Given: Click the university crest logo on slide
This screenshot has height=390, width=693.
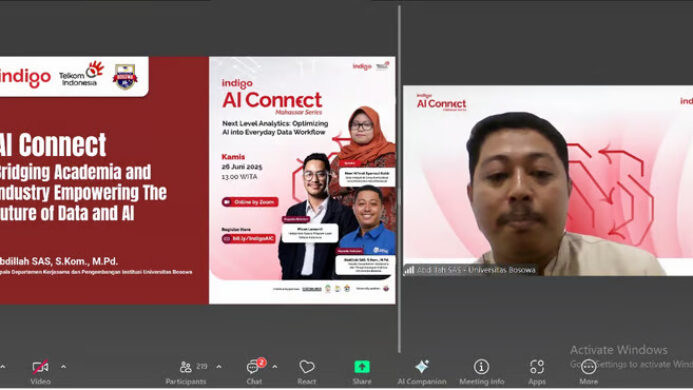Looking at the screenshot, I should pyautogui.click(x=125, y=76).
